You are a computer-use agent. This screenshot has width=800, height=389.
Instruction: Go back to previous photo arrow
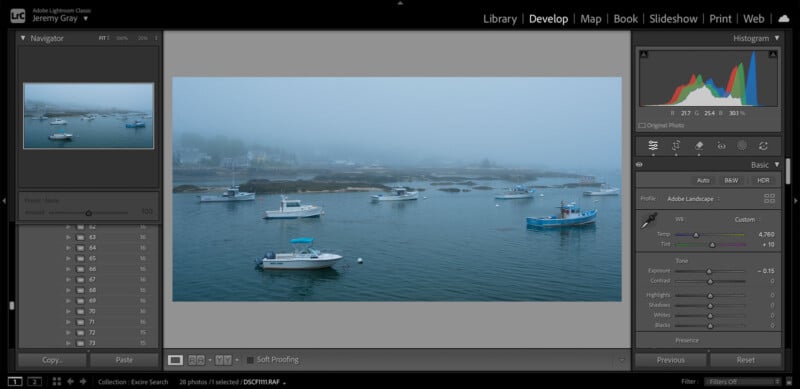click(70, 381)
